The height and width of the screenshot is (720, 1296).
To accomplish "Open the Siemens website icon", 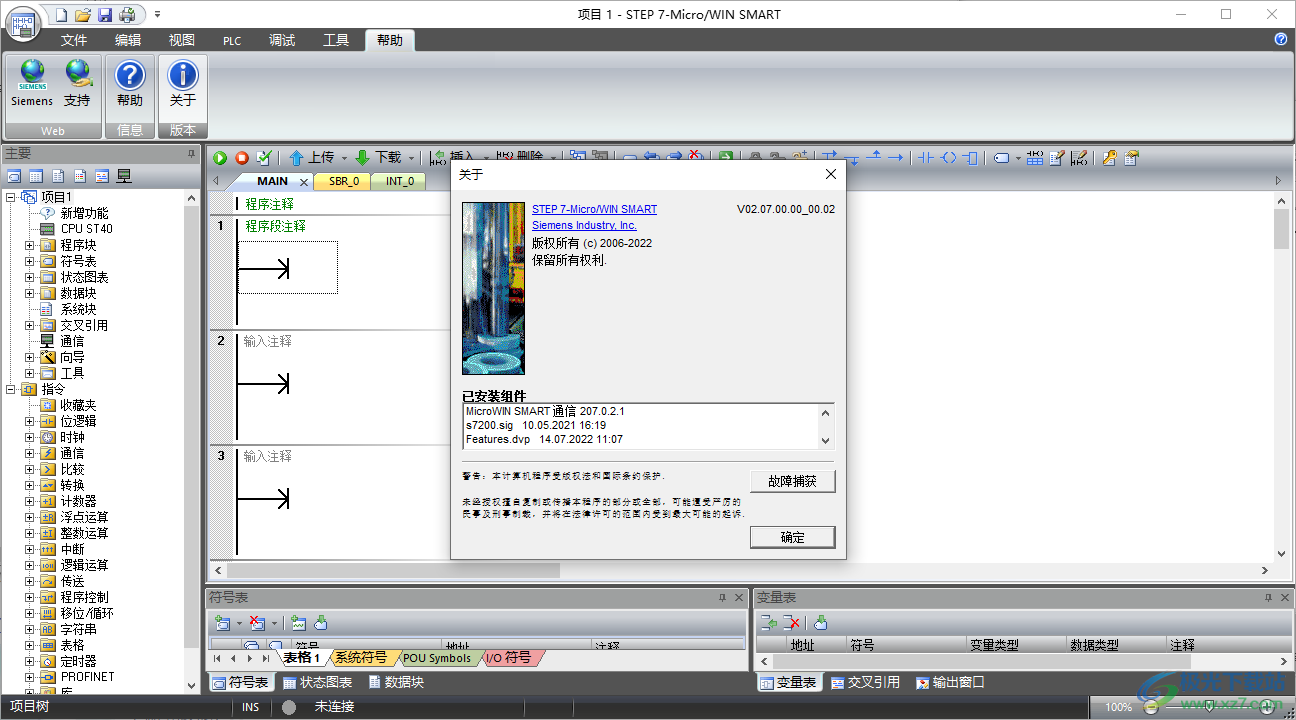I will coord(32,83).
